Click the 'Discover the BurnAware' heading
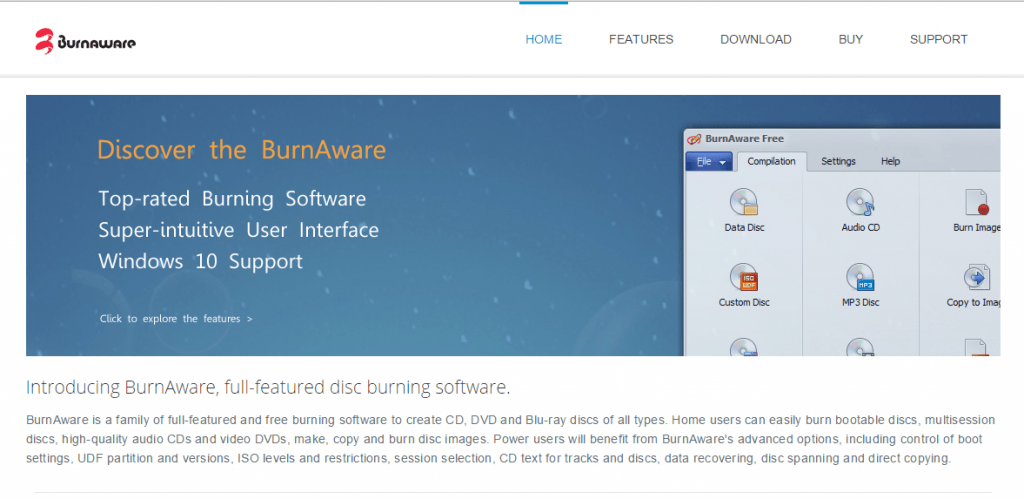This screenshot has height=499, width=1024. coord(241,150)
